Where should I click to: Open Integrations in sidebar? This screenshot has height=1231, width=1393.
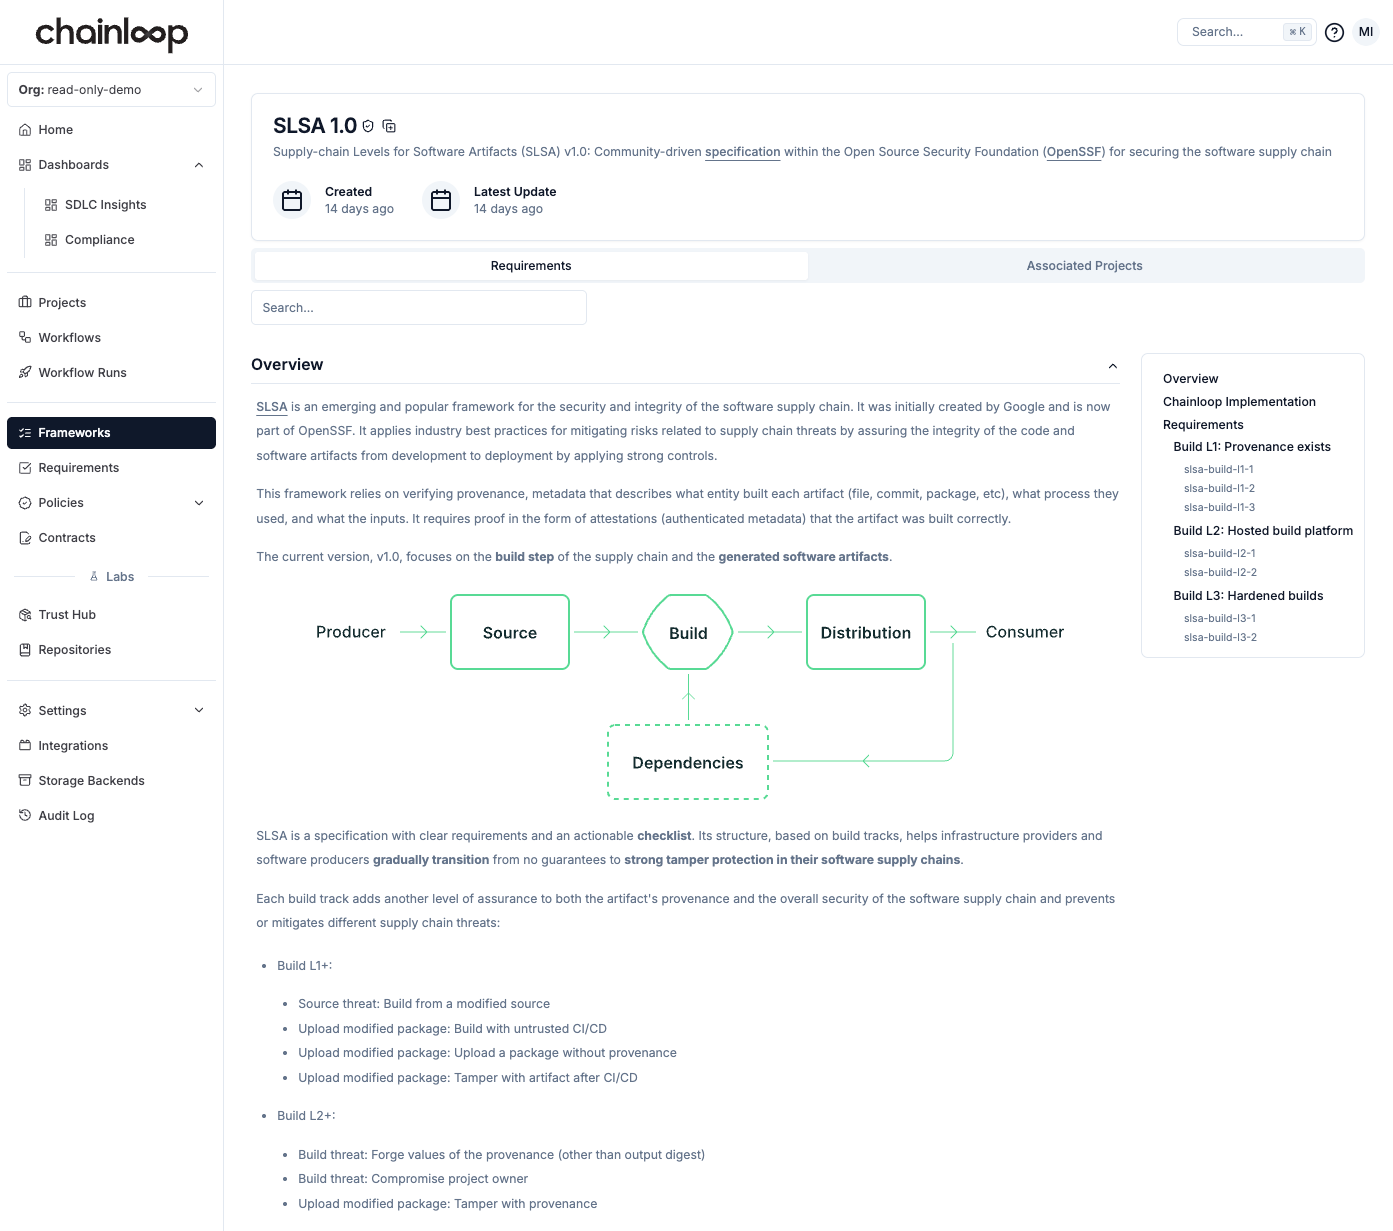tap(73, 746)
